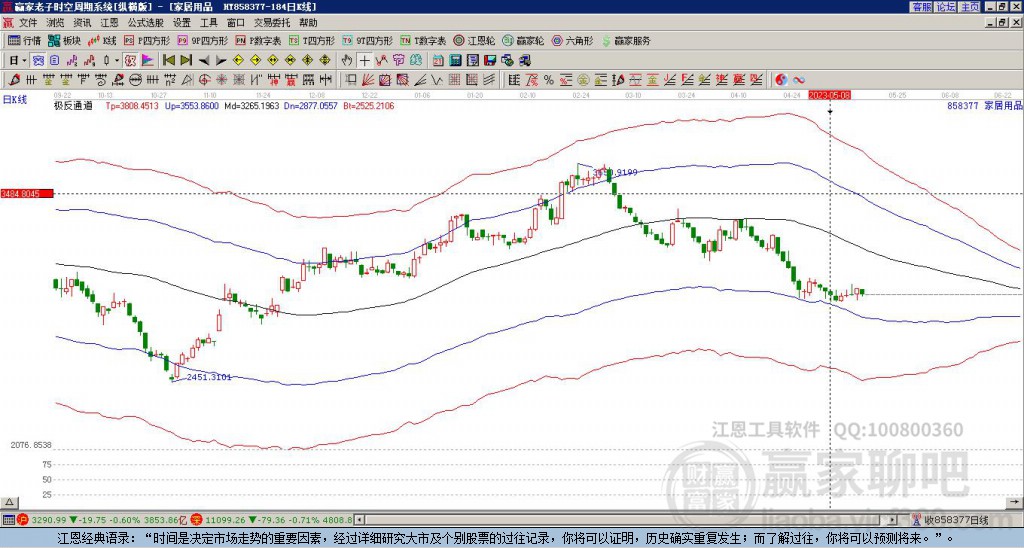The image size is (1024, 548).
Task: Select the red crosshair target tool
Action: pyautogui.click(x=204, y=80)
